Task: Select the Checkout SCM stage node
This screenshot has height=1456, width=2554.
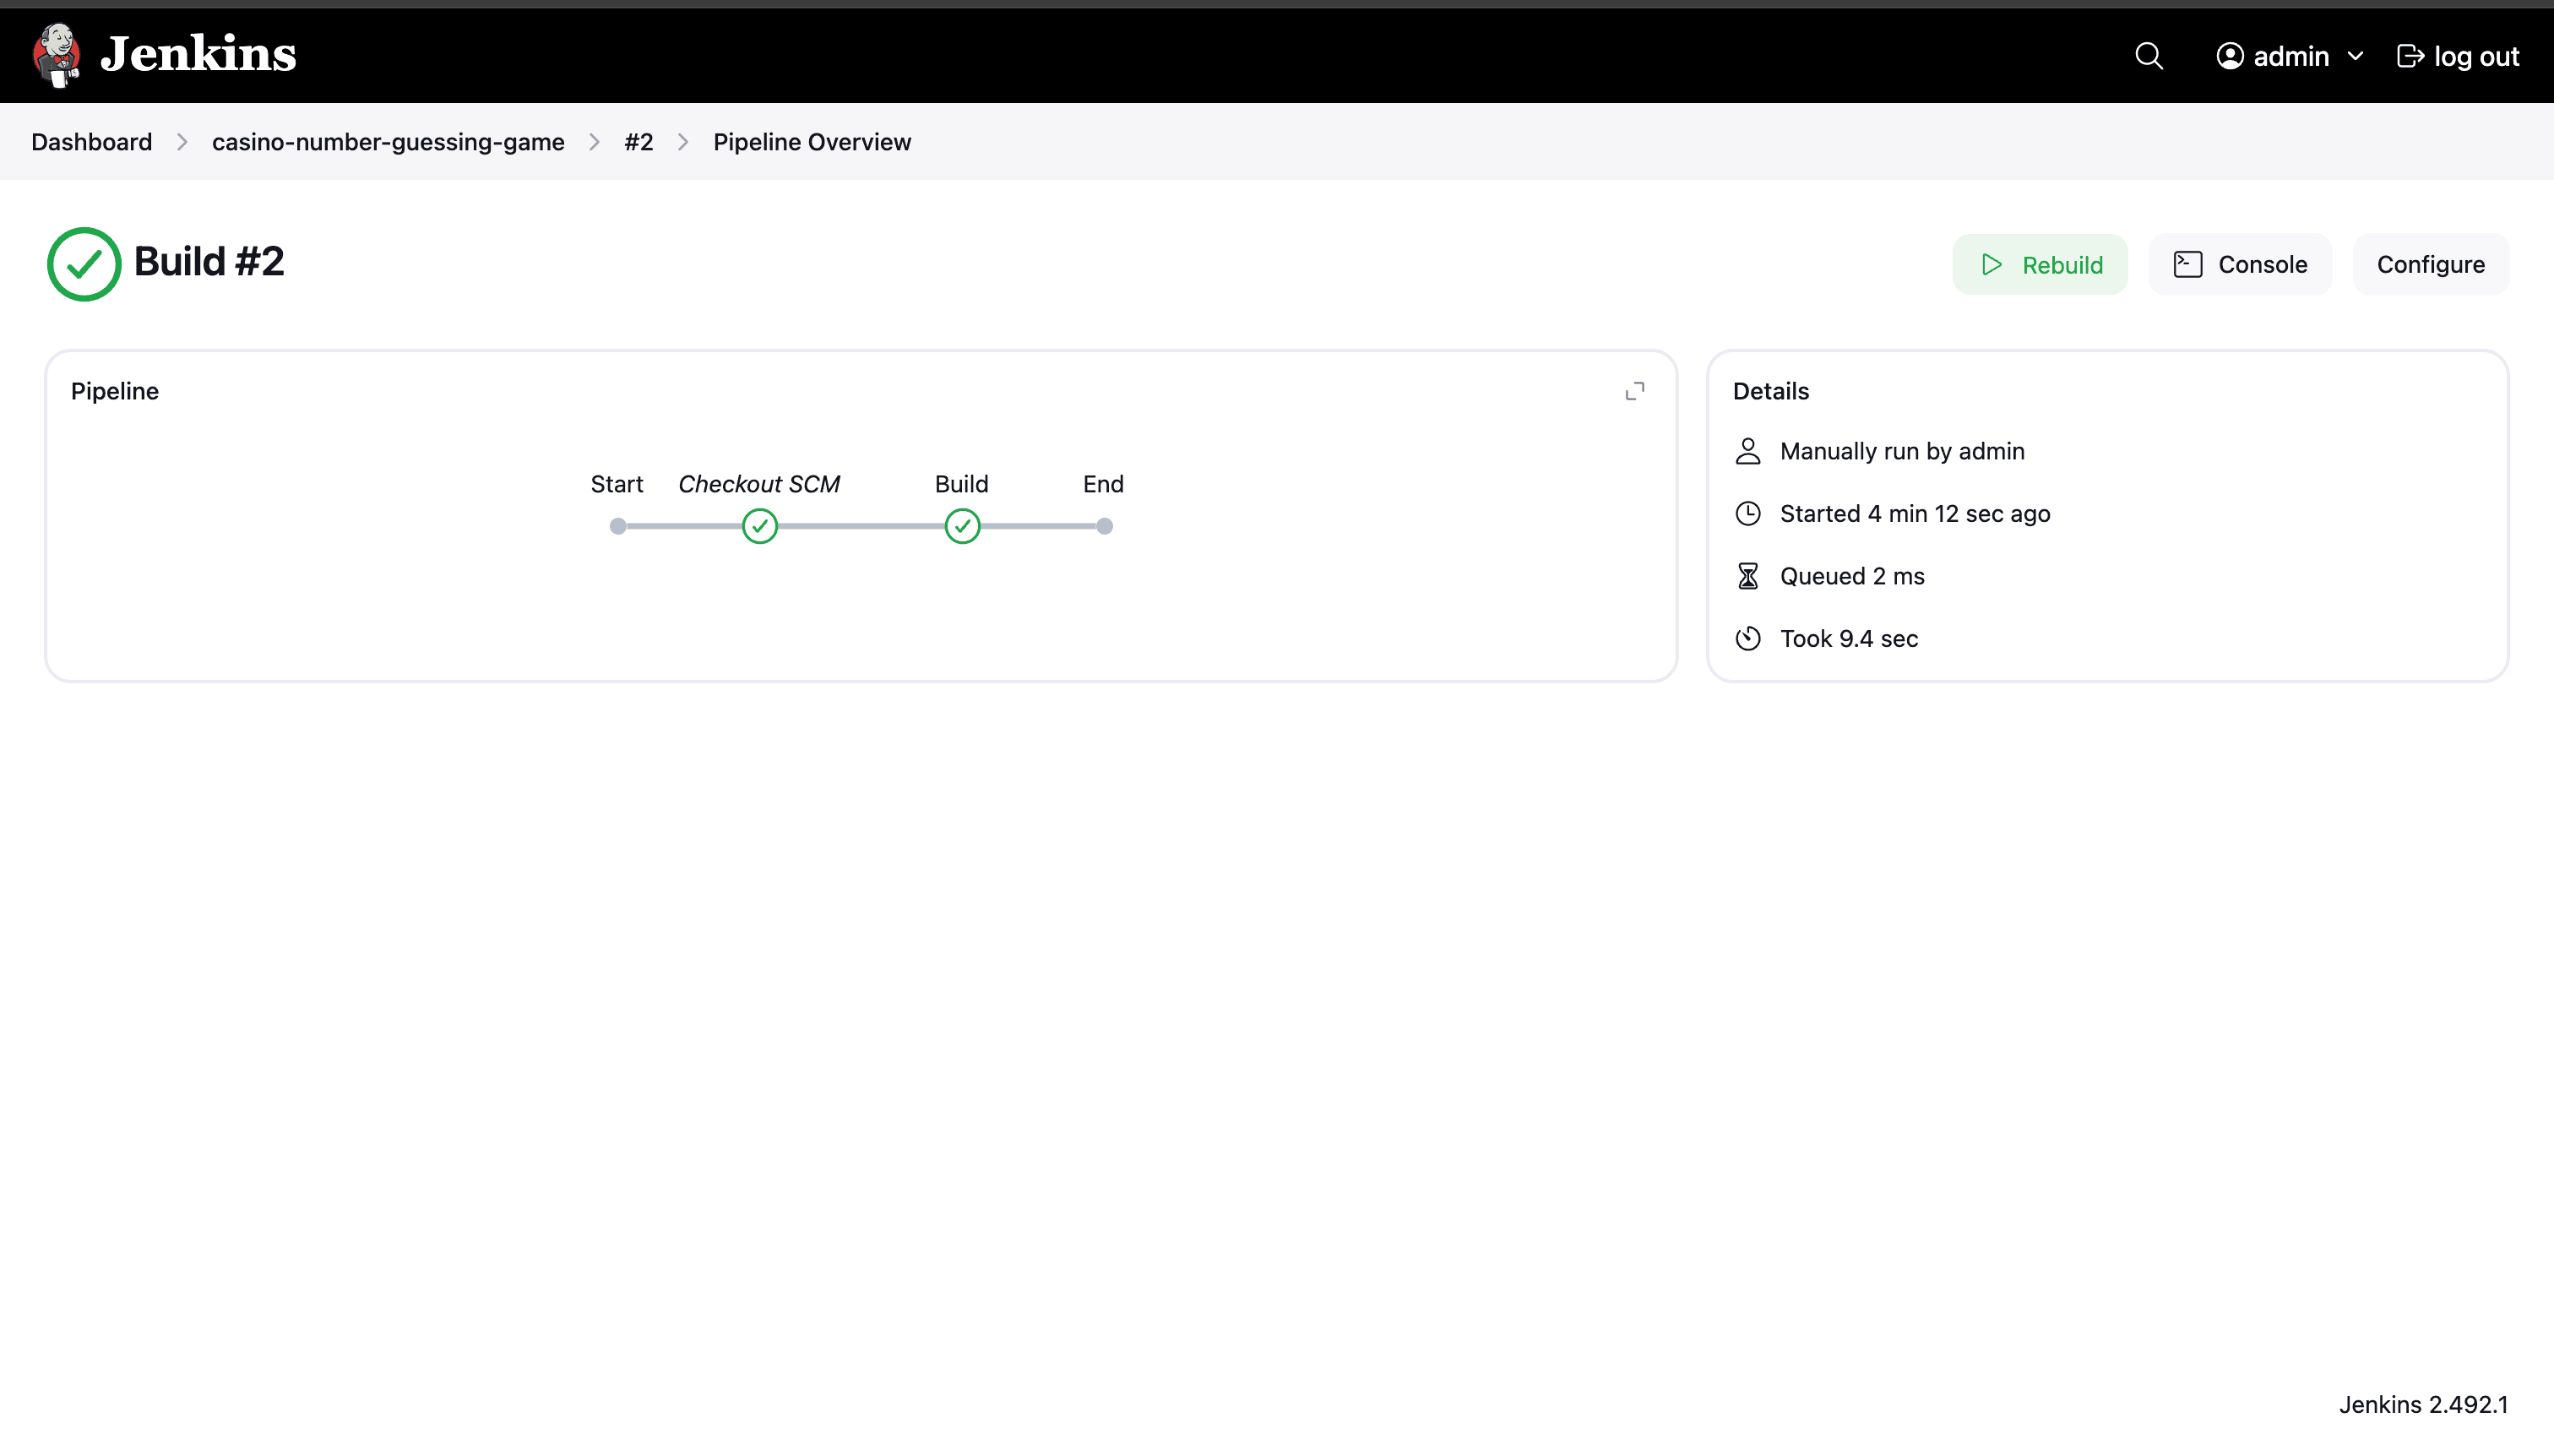Action: tap(759, 526)
